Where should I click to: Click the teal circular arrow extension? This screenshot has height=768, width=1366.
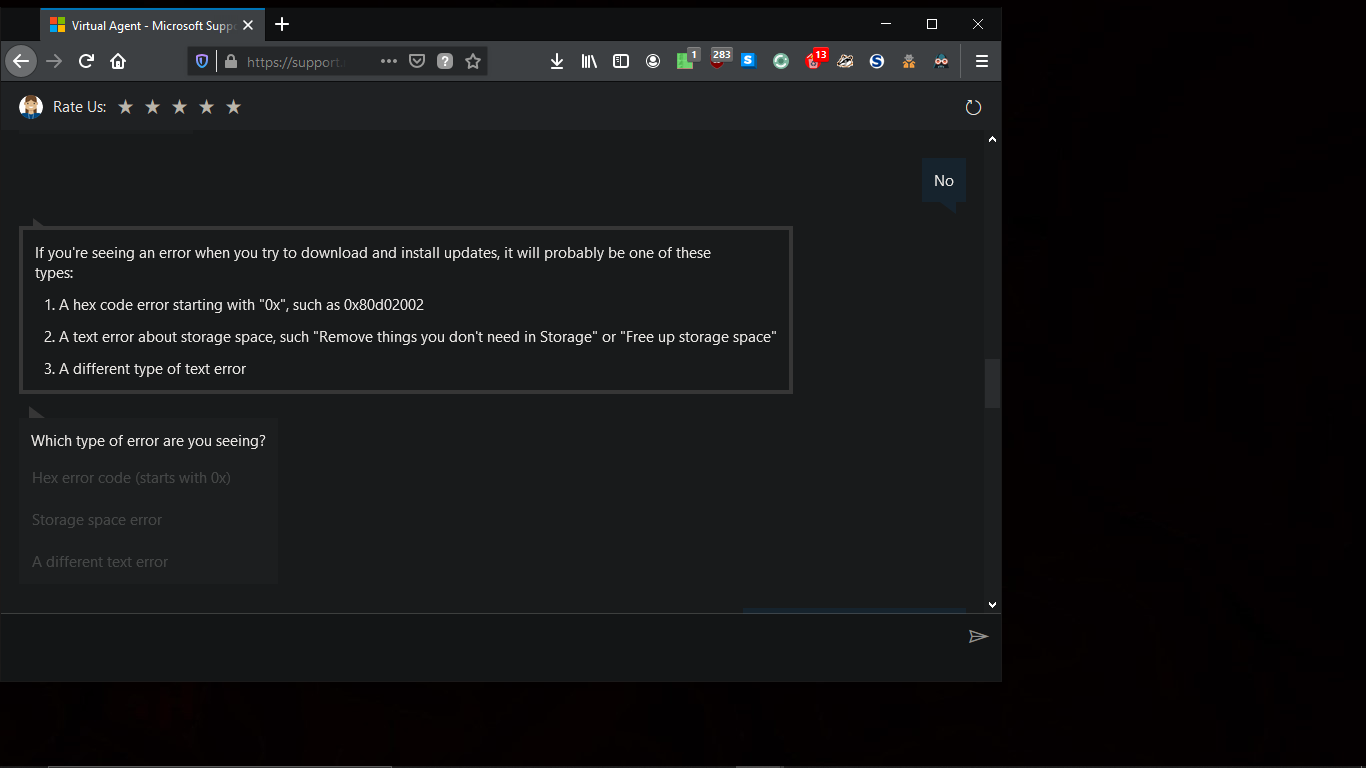click(x=781, y=61)
